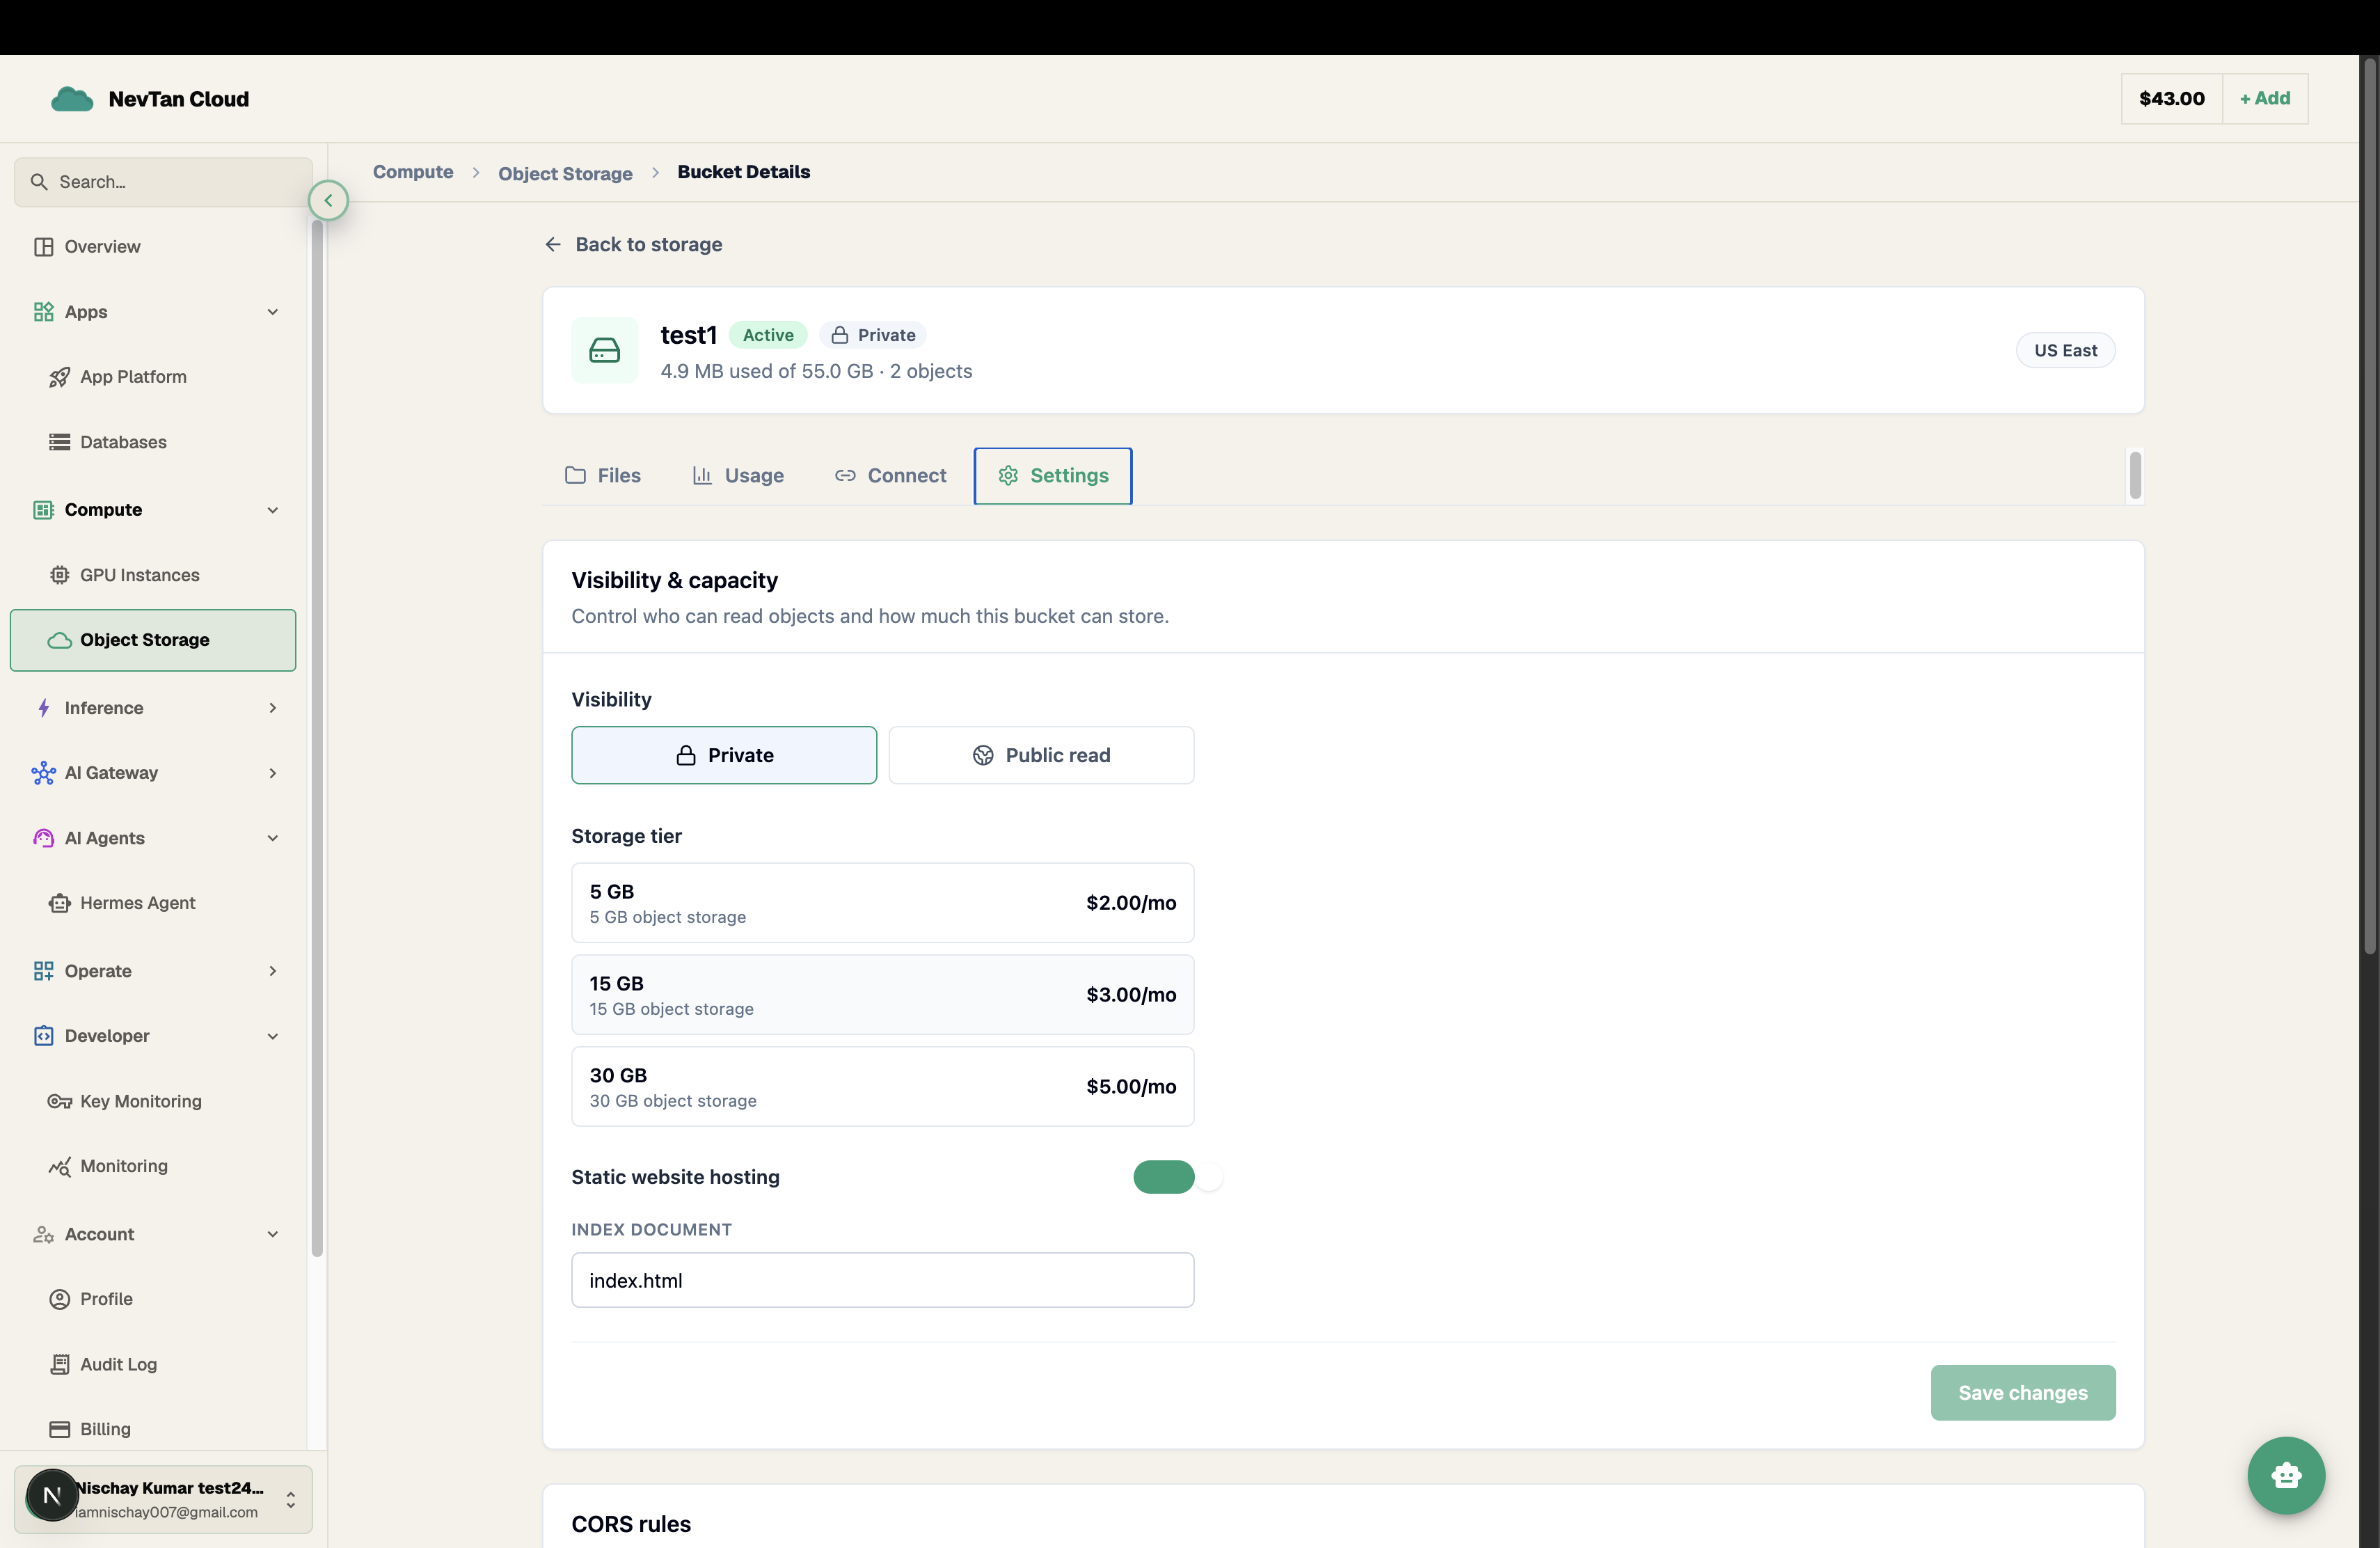Open Monitoring via its chart icon

(x=59, y=1166)
